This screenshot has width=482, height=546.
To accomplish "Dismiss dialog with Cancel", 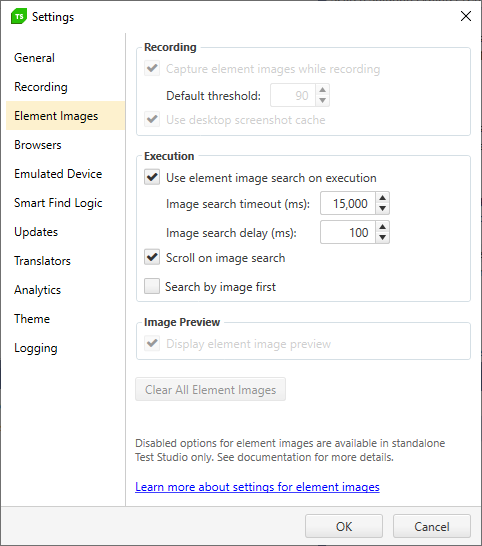I will pos(432,526).
